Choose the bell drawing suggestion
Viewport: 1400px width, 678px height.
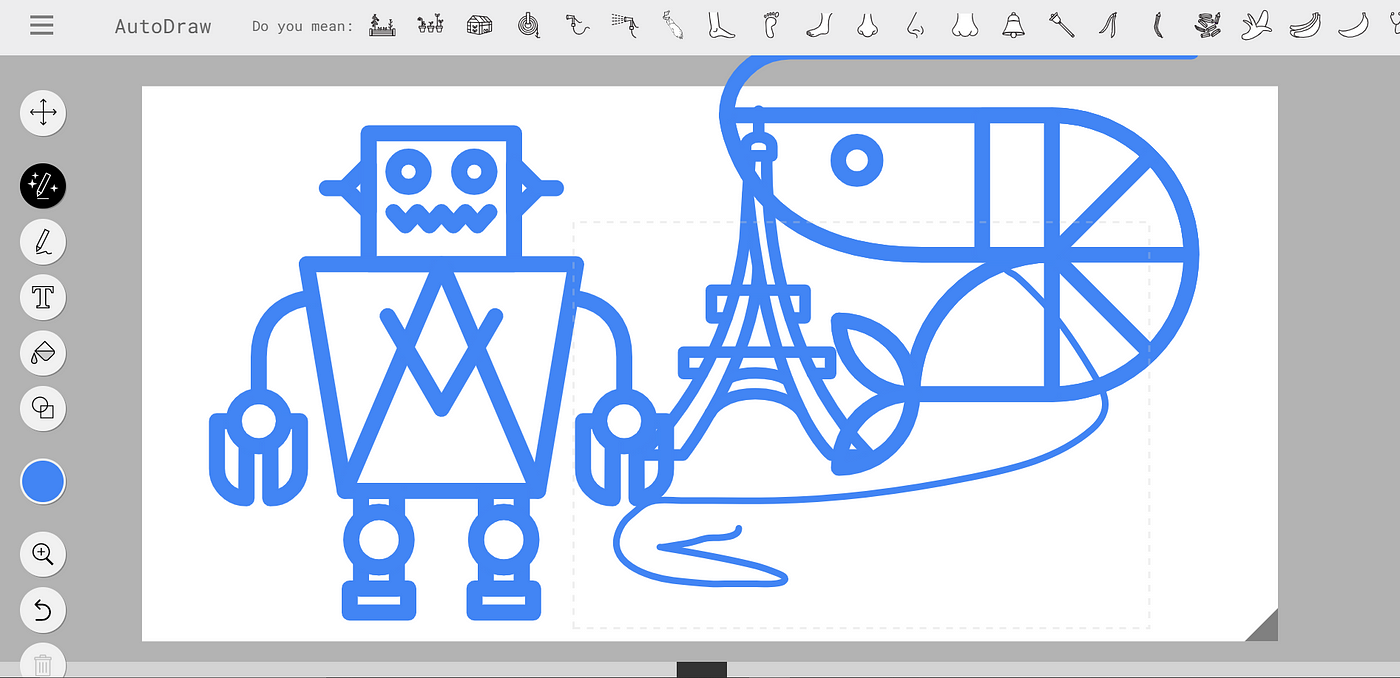[x=1014, y=25]
